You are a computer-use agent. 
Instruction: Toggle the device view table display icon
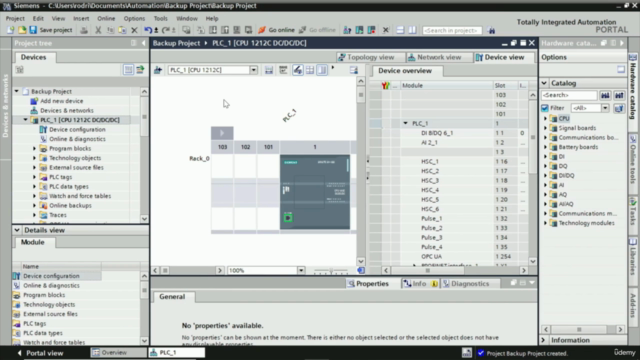tap(322, 70)
